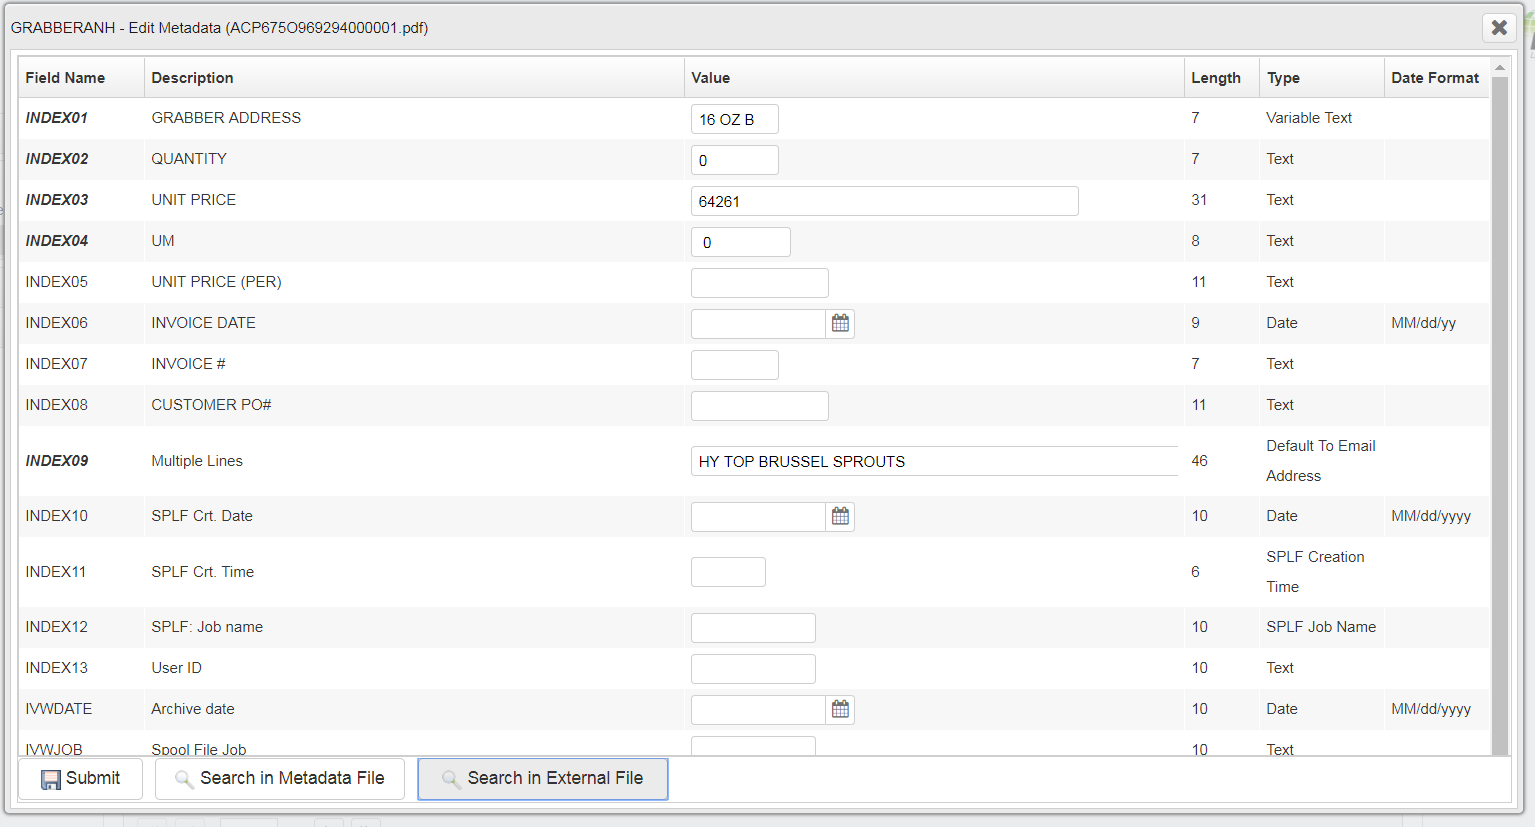This screenshot has height=827, width=1535.
Task: Click Search in External File button
Action: pos(542,779)
